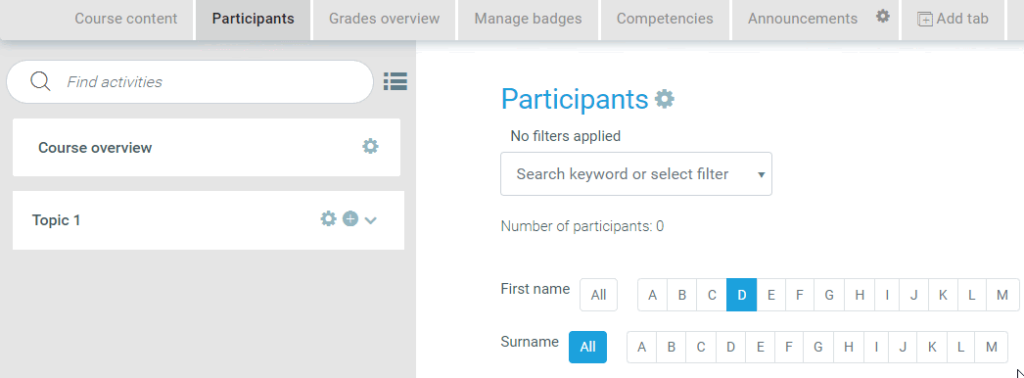Click the Topic 1 gear icon
This screenshot has width=1024, height=378.
328,219
